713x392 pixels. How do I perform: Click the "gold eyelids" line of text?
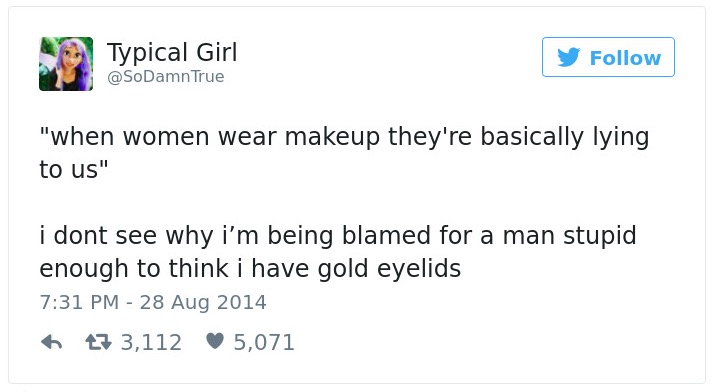(250, 268)
